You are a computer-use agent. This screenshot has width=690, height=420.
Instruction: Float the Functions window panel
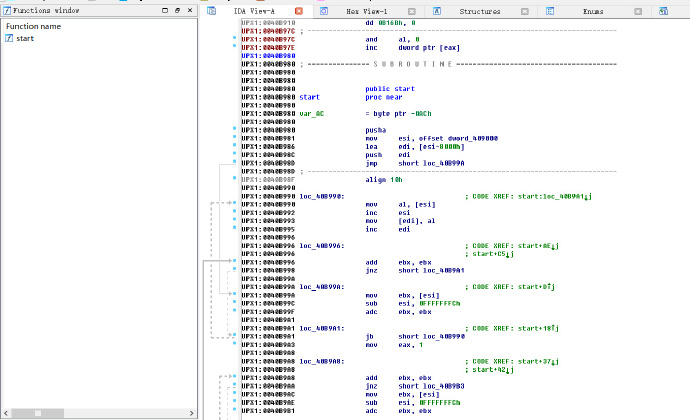176,10
